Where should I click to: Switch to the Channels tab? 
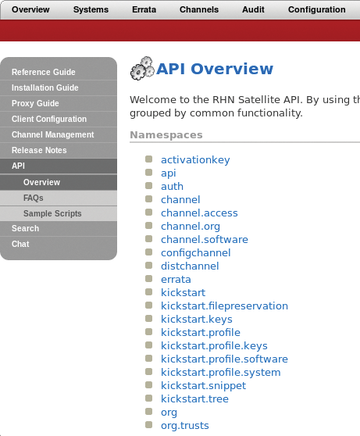tap(199, 10)
